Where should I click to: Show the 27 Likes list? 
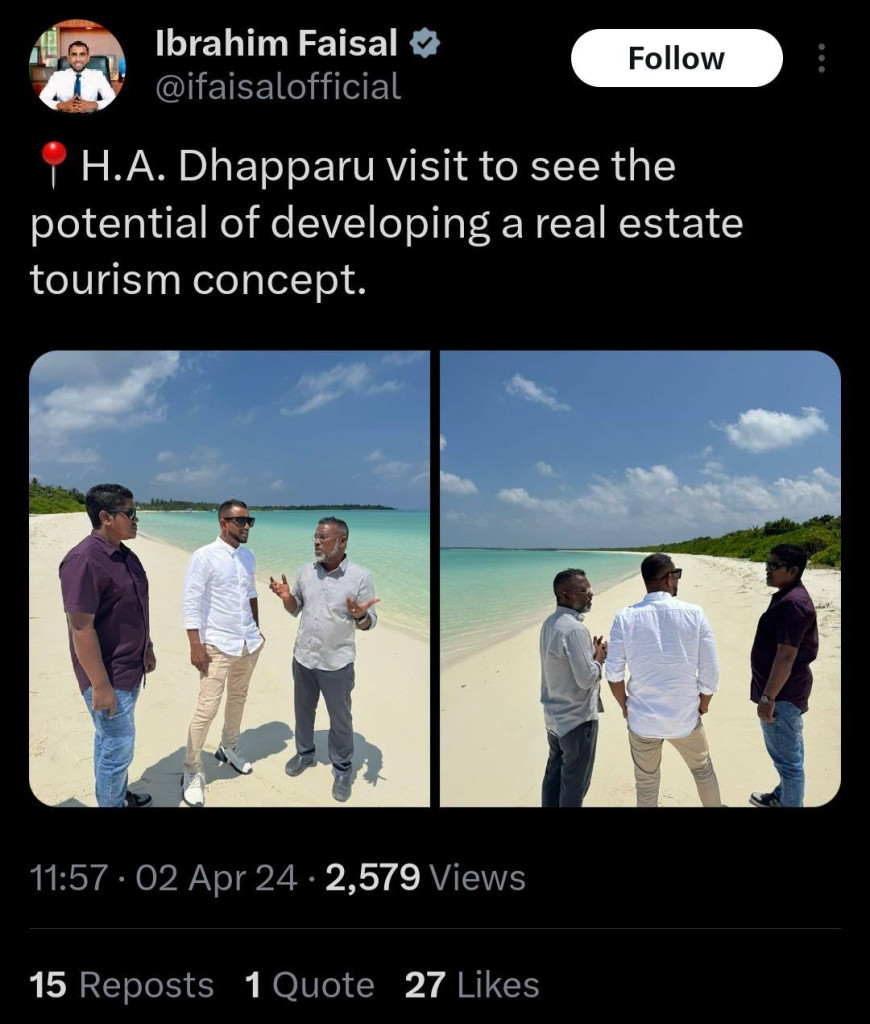click(x=472, y=985)
